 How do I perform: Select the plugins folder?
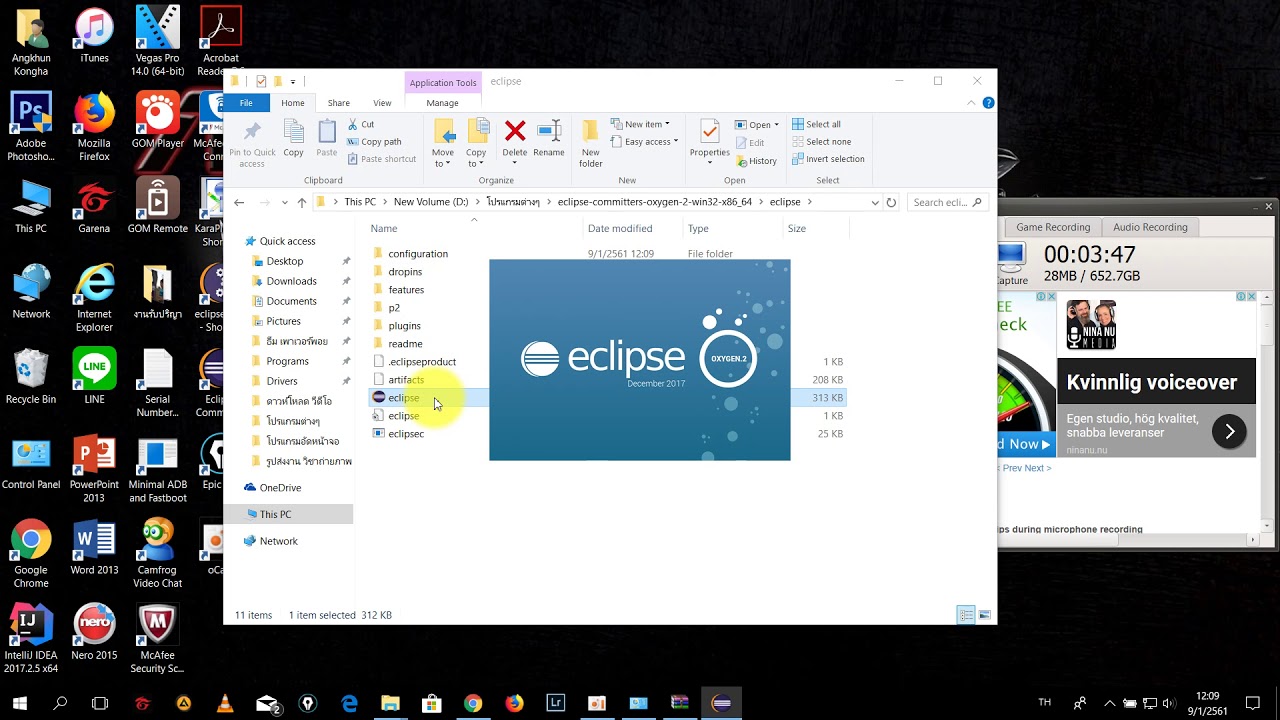[x=404, y=326]
